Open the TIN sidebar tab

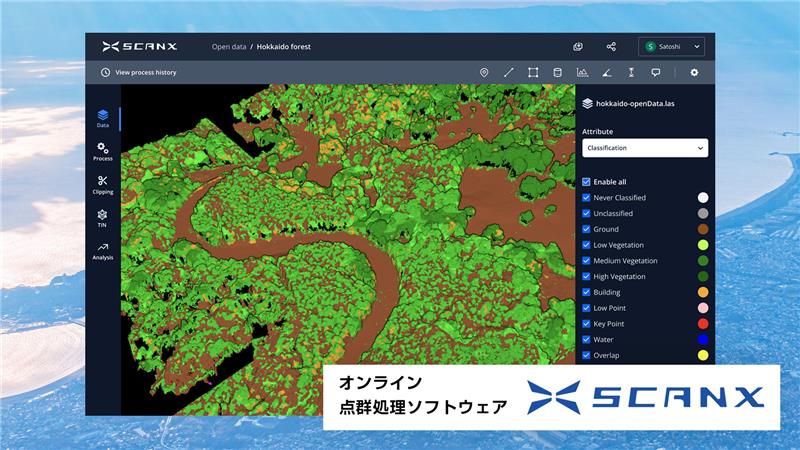coord(103,218)
